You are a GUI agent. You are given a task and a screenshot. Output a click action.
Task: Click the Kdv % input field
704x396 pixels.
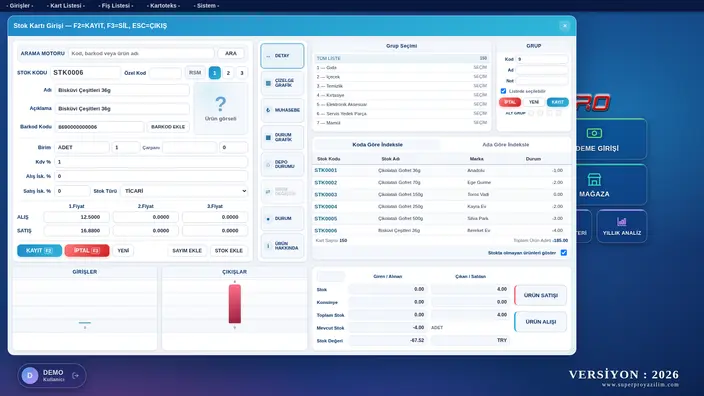coord(151,162)
